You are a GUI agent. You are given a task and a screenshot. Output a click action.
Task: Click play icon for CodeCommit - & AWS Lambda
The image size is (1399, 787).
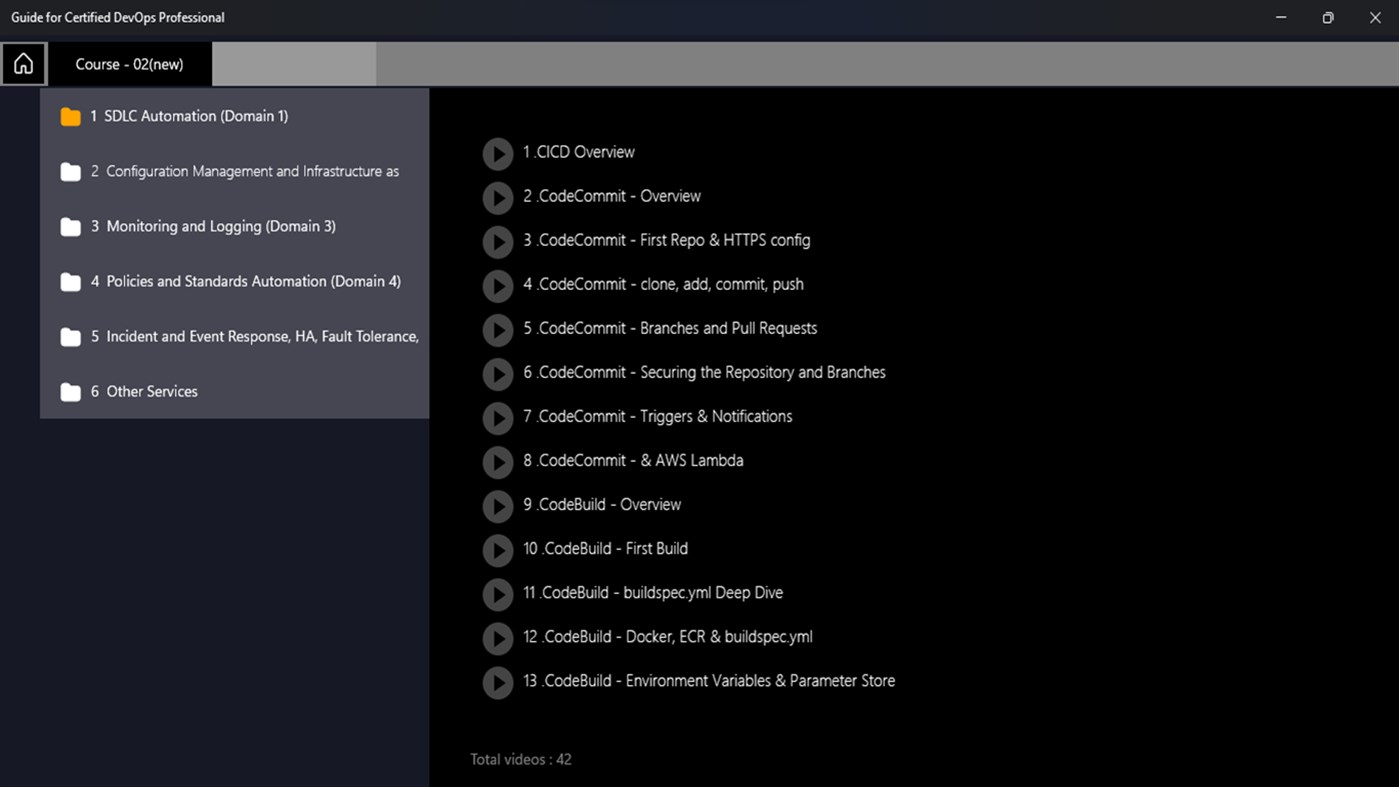pos(497,461)
